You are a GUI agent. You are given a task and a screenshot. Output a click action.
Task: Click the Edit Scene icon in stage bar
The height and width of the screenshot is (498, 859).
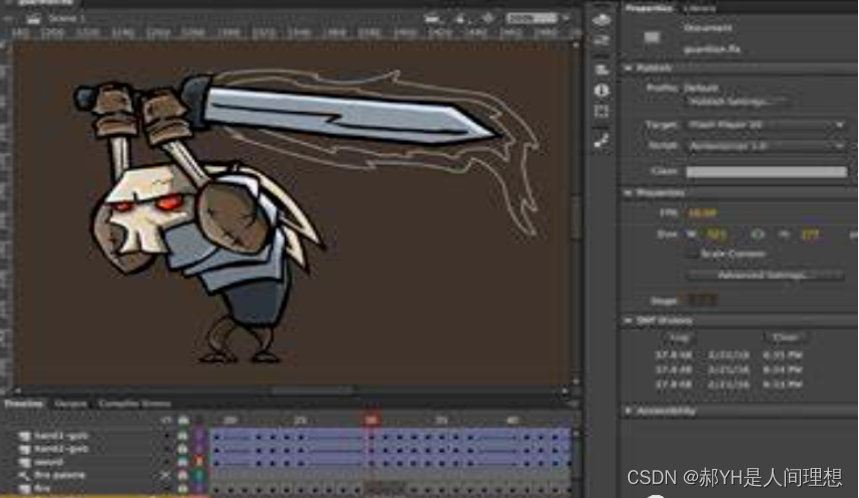(x=433, y=19)
